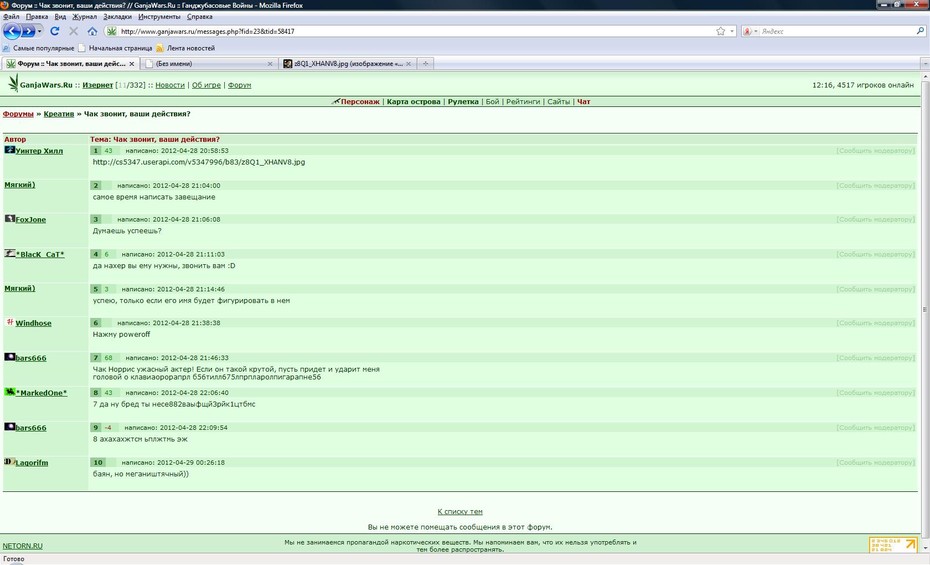Image resolution: width=930 pixels, height=565 pixels.
Task: Open the Закладки menu
Action: point(117,17)
